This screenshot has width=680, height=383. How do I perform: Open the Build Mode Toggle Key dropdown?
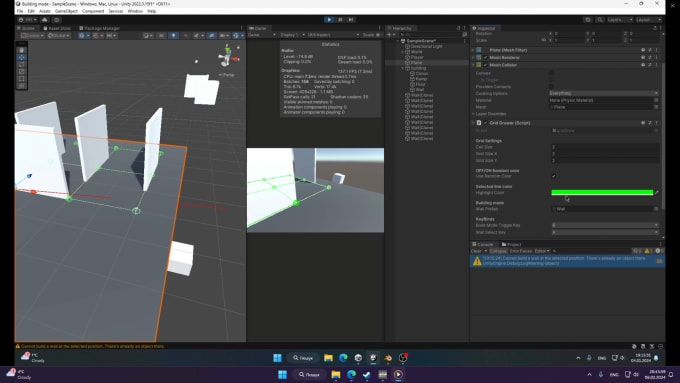pyautogui.click(x=605, y=225)
